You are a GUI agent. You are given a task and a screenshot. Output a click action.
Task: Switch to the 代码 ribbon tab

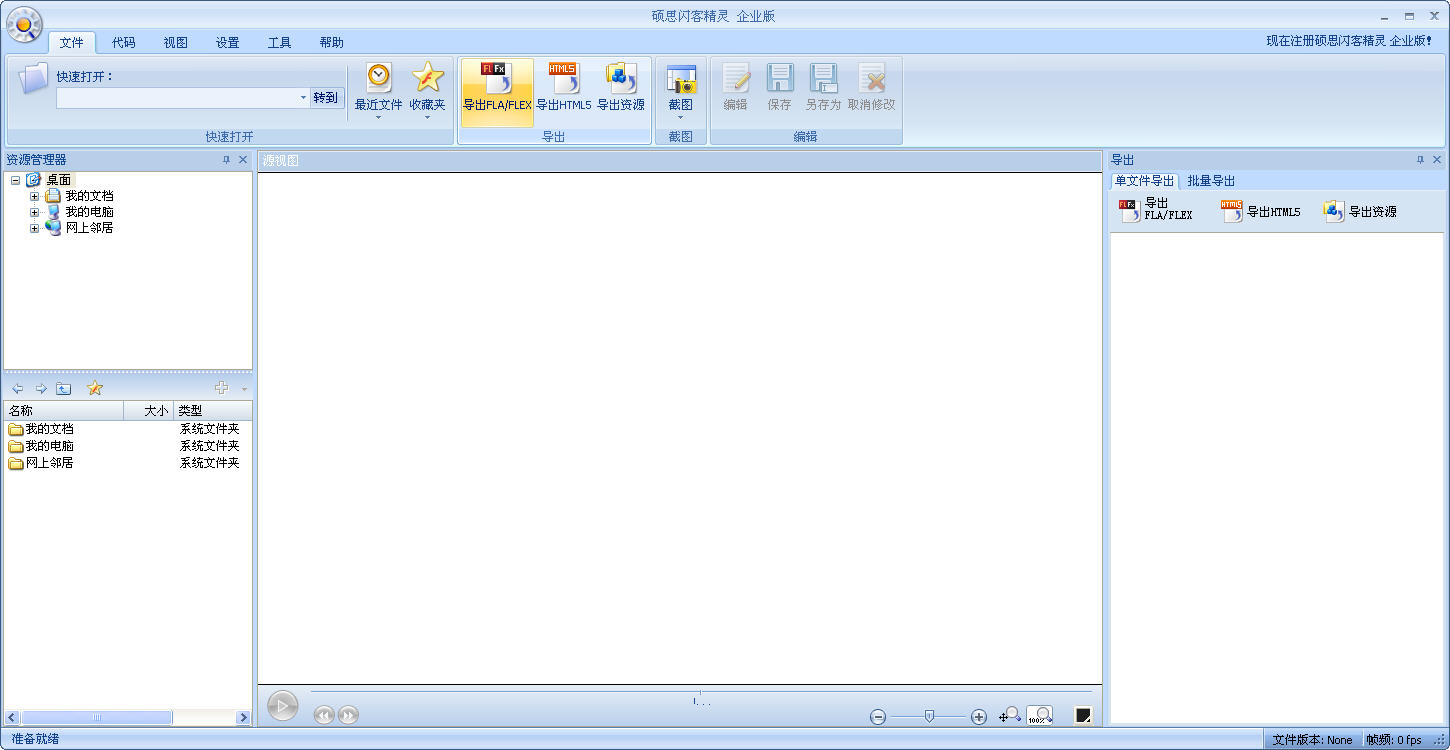tap(124, 42)
